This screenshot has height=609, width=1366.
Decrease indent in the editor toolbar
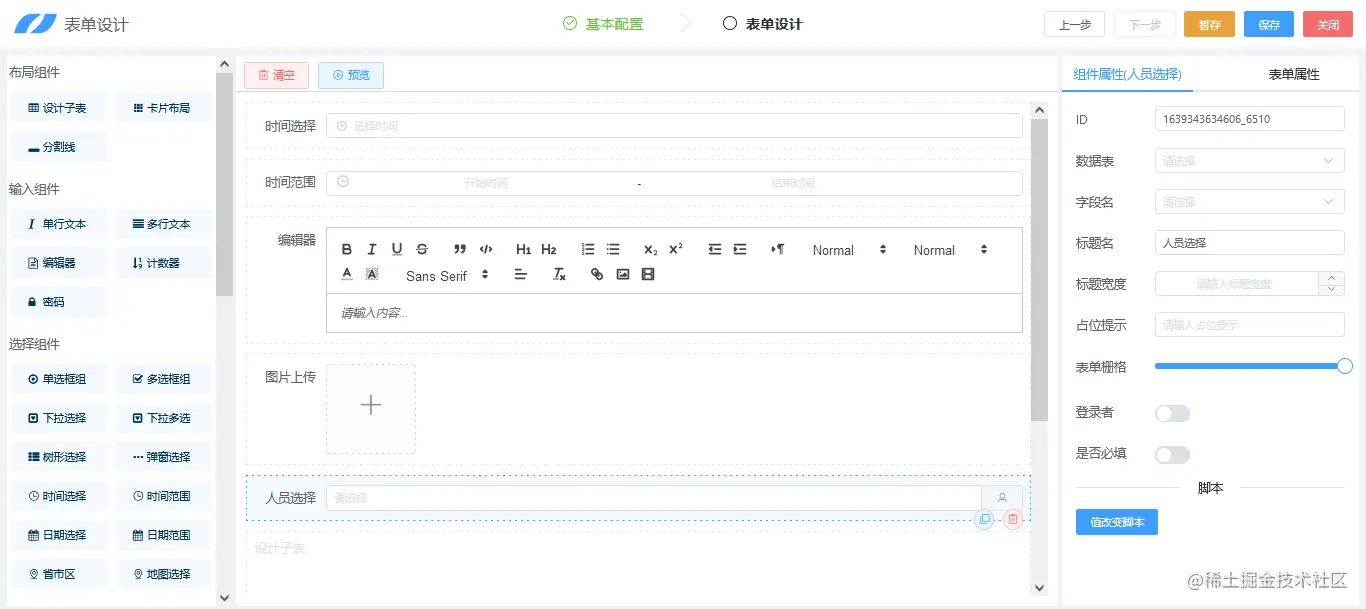coord(715,250)
